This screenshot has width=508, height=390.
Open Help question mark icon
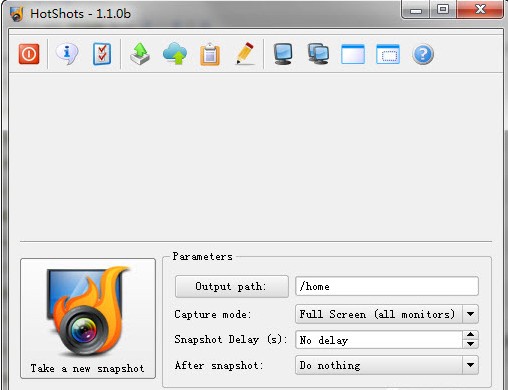[x=423, y=54]
